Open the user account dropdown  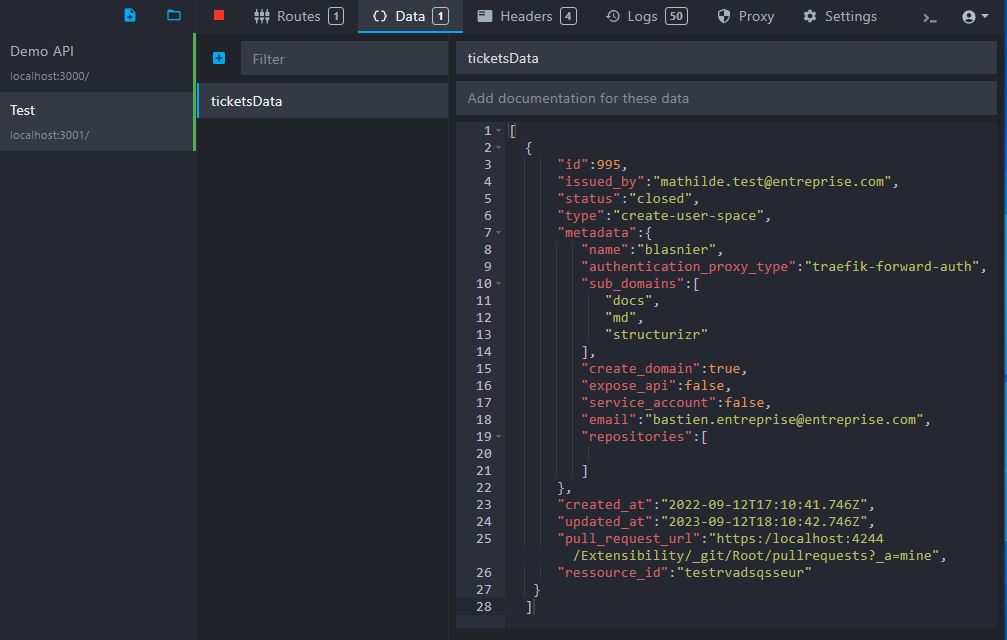coord(975,17)
